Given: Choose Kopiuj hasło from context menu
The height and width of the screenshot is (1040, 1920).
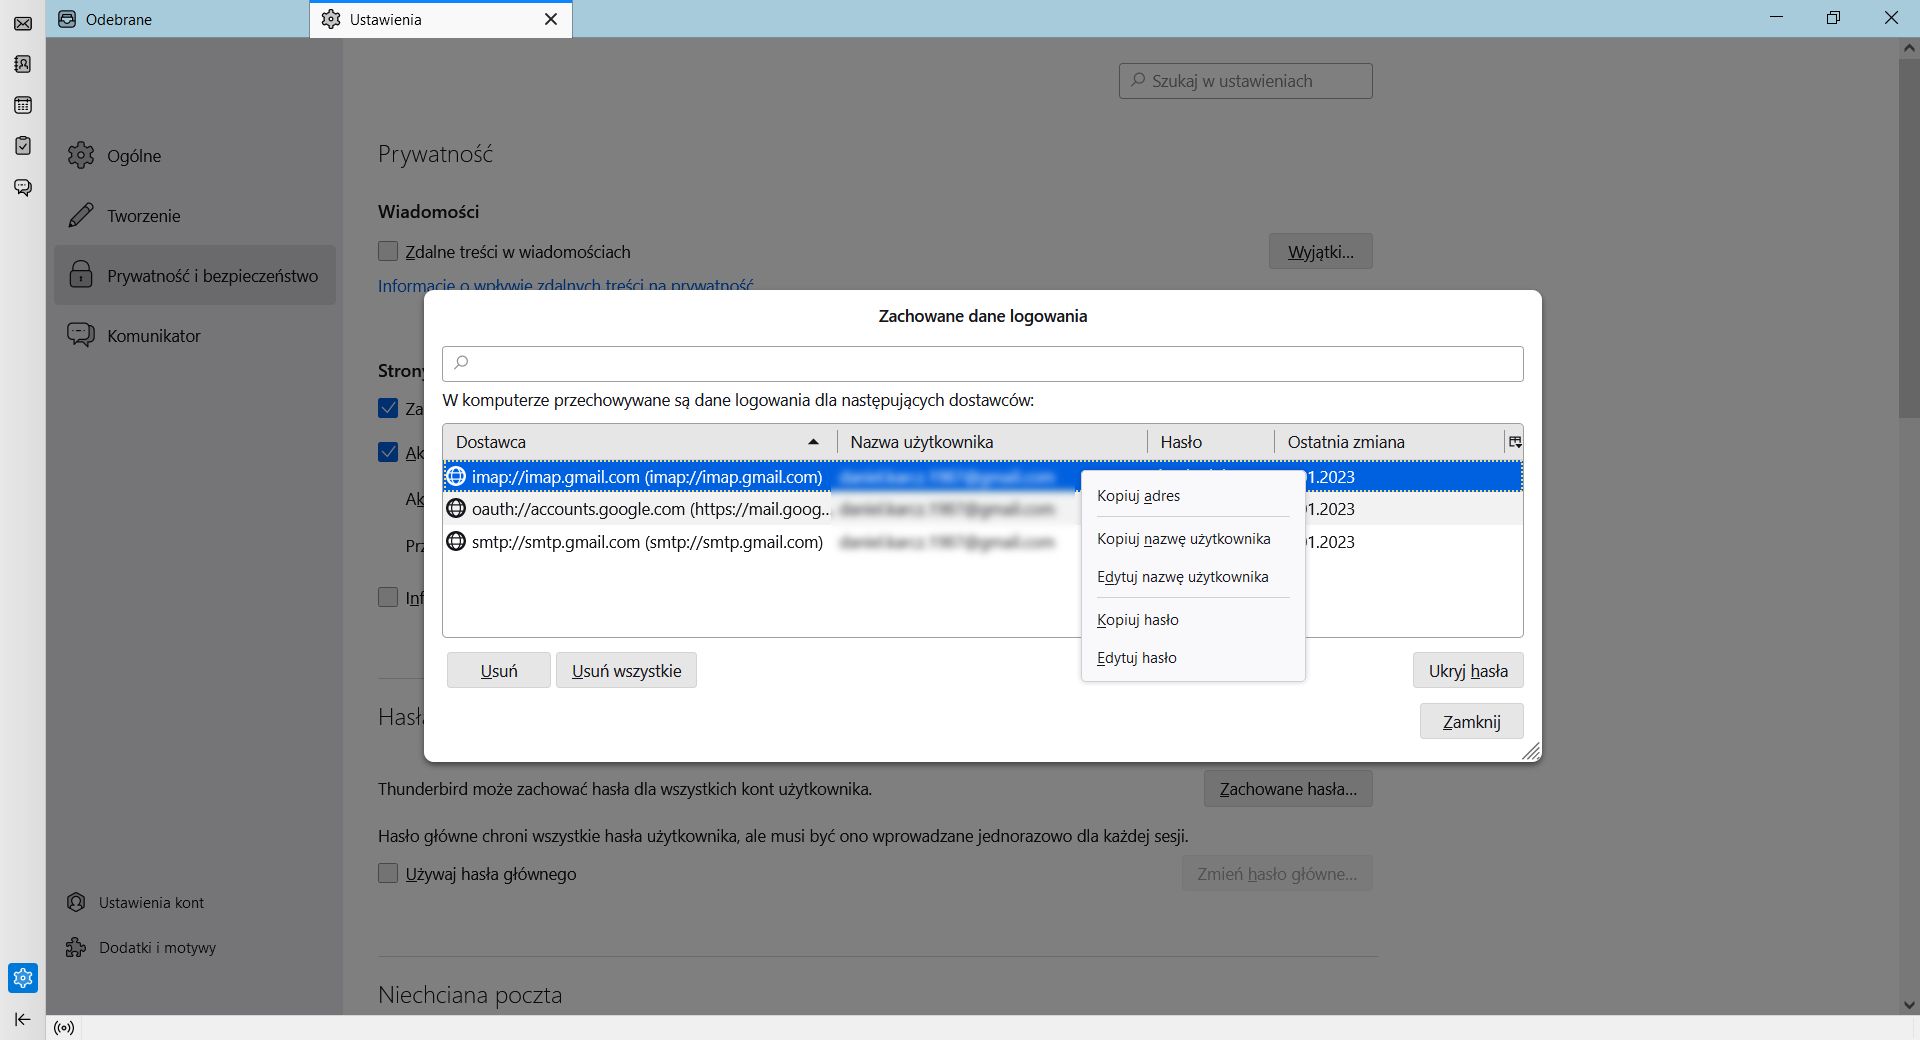Looking at the screenshot, I should tap(1193, 620).
